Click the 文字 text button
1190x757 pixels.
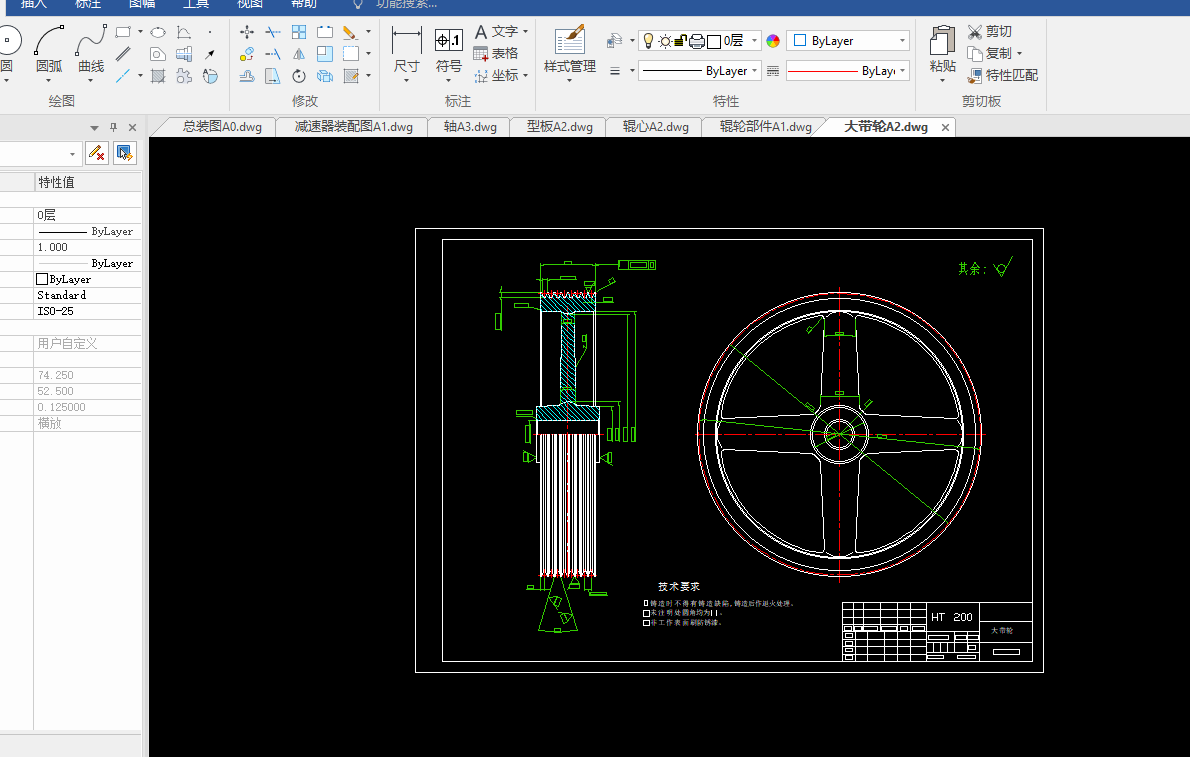[x=497, y=32]
